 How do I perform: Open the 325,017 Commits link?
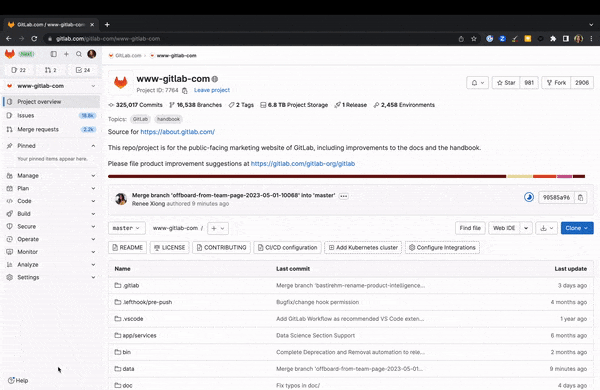[x=135, y=105]
